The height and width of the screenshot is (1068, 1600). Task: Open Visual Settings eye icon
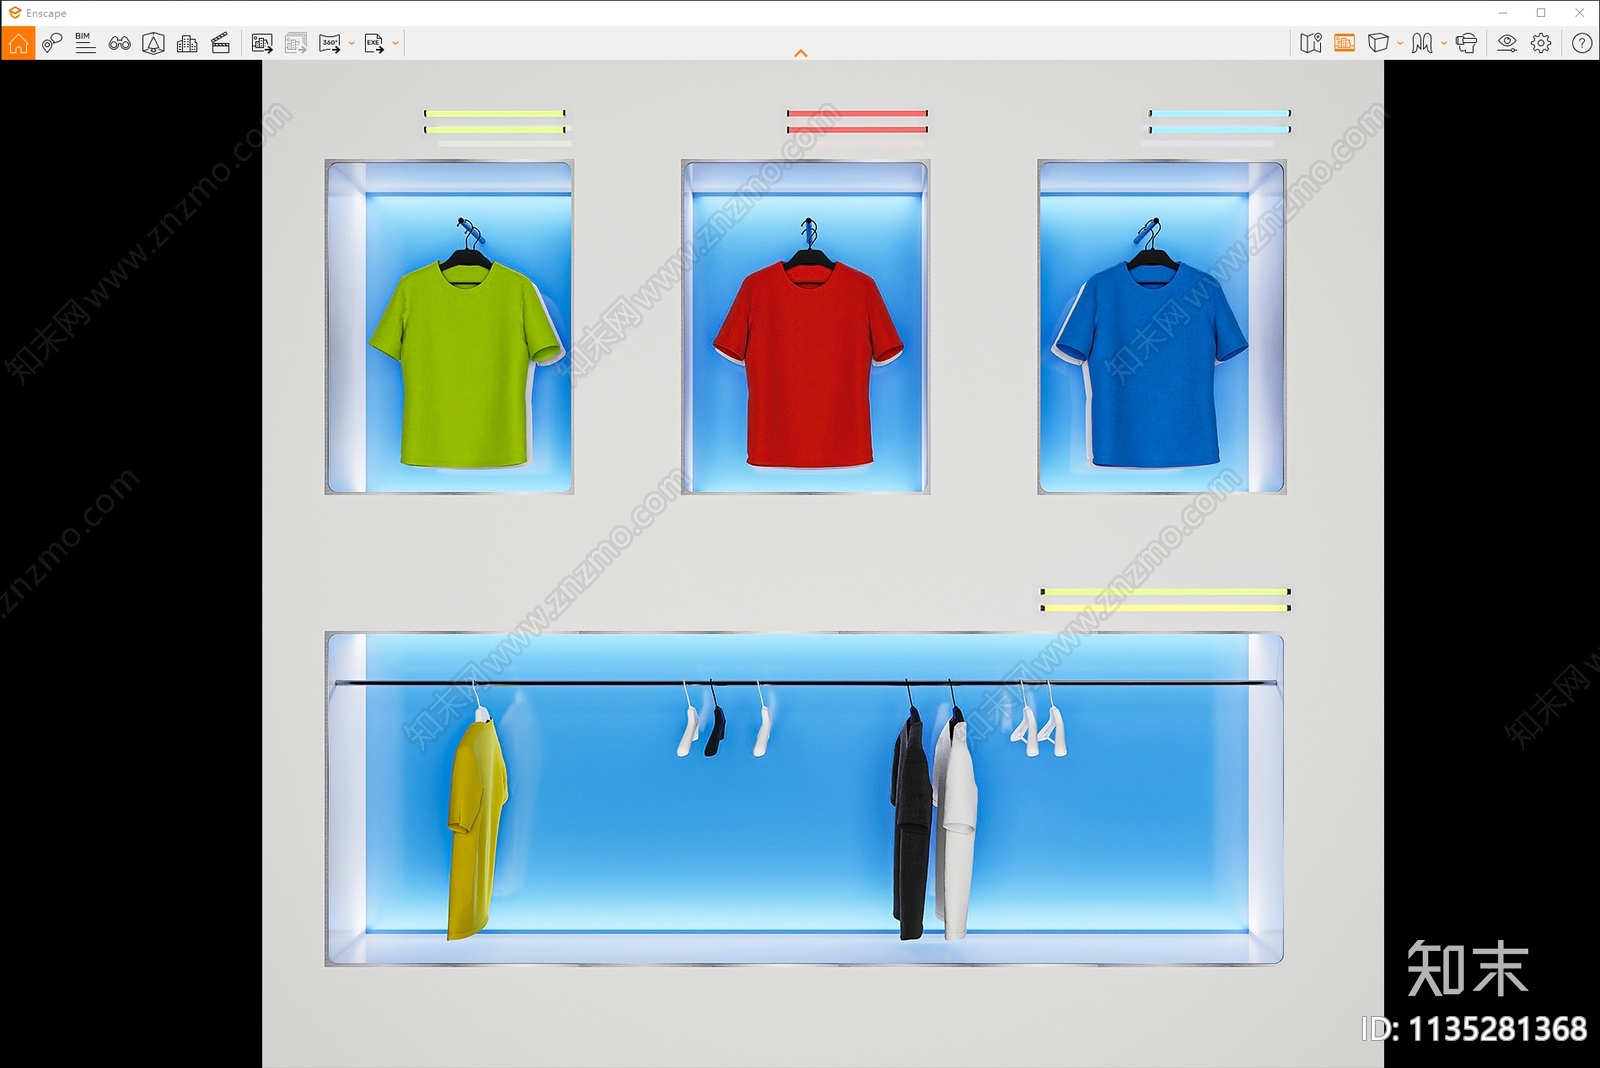1507,43
